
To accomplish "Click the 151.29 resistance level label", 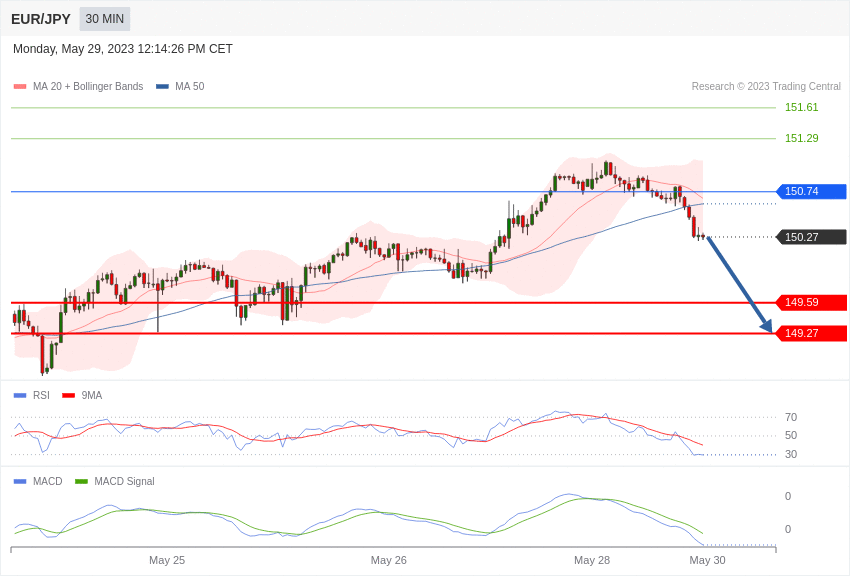I will (x=801, y=138).
